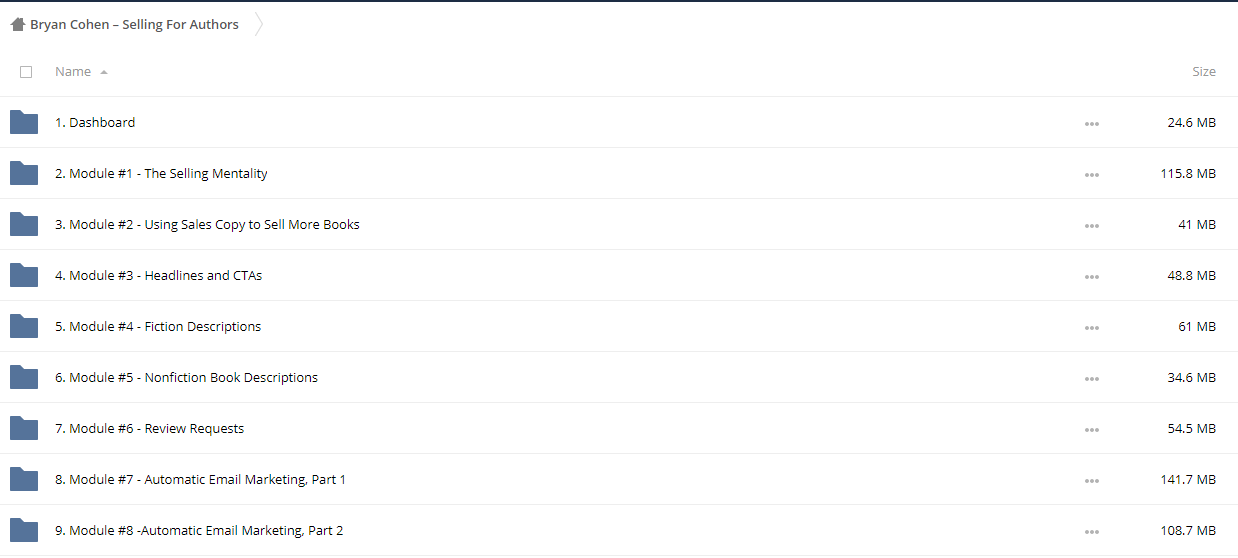The image size is (1238, 558).
Task: Click folder icon of Module #7 Email Marketing Part 1
Action: click(24, 479)
